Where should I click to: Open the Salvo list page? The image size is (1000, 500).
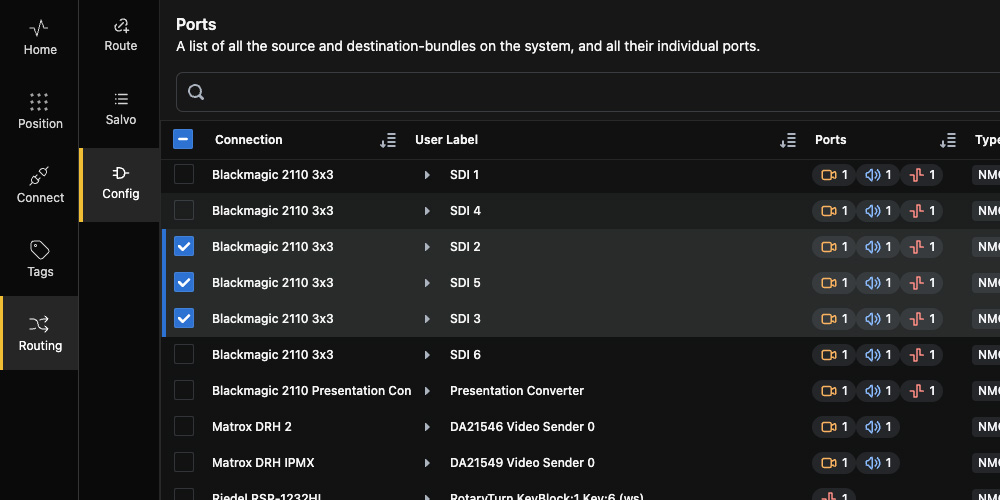(121, 110)
